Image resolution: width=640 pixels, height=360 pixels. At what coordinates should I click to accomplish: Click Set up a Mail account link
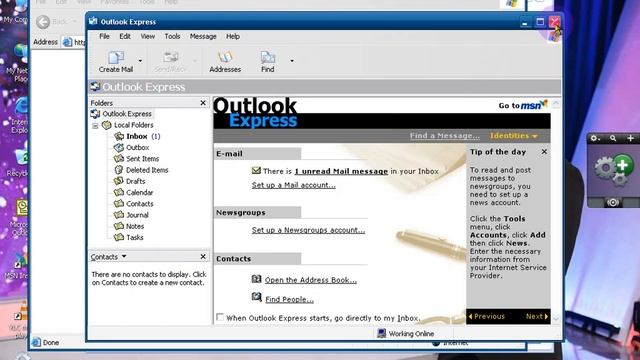(x=294, y=185)
